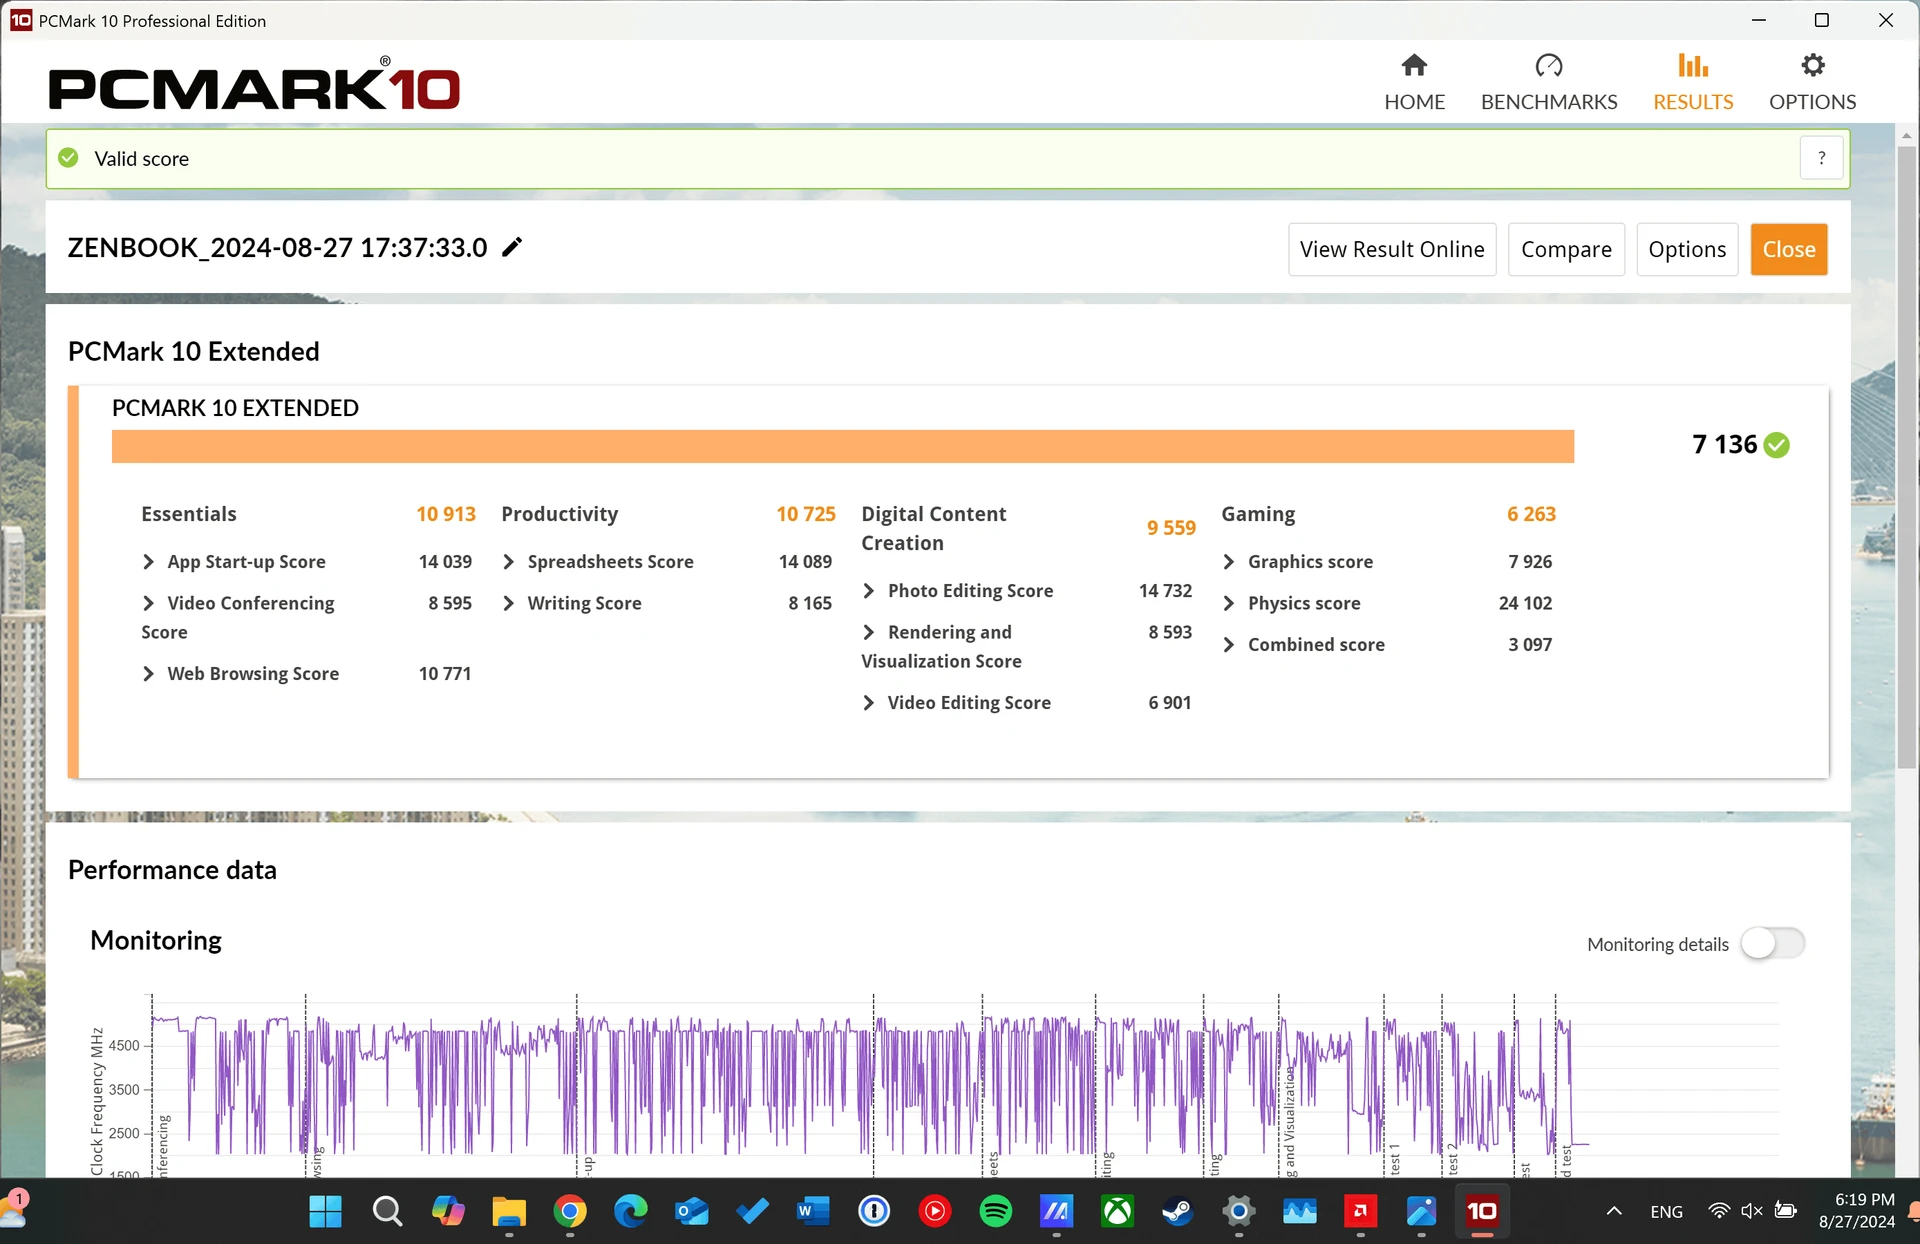1920x1244 pixels.
Task: Expand Video Editing Score
Action: 868,703
